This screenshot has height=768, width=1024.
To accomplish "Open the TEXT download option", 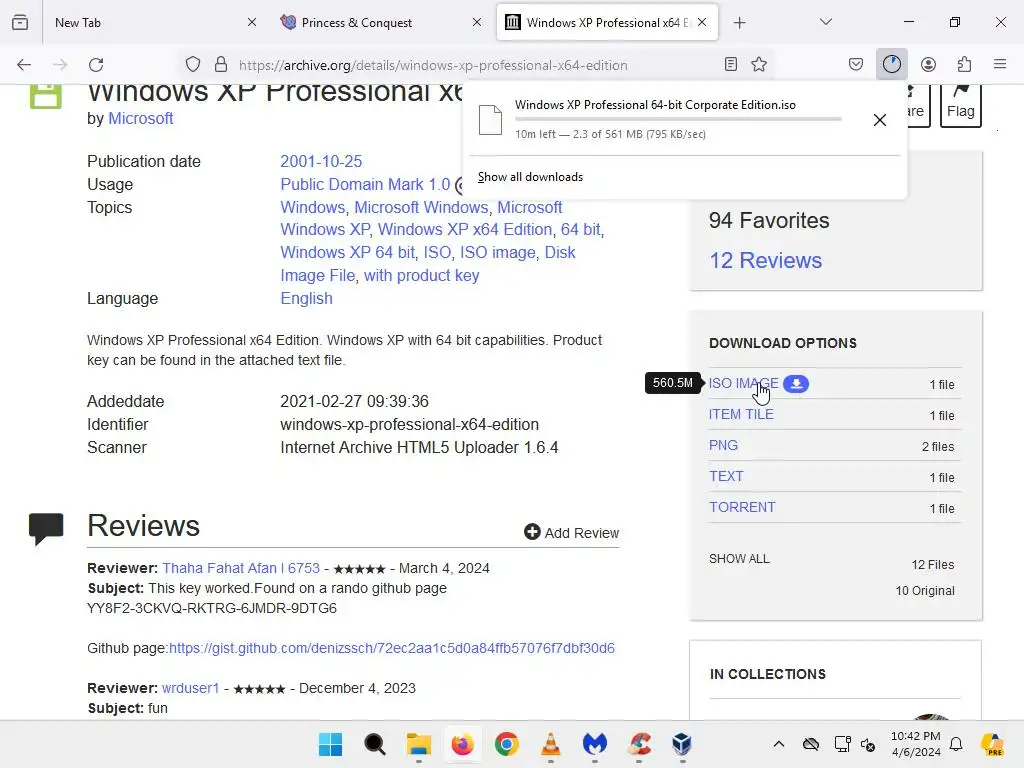I will 726,476.
